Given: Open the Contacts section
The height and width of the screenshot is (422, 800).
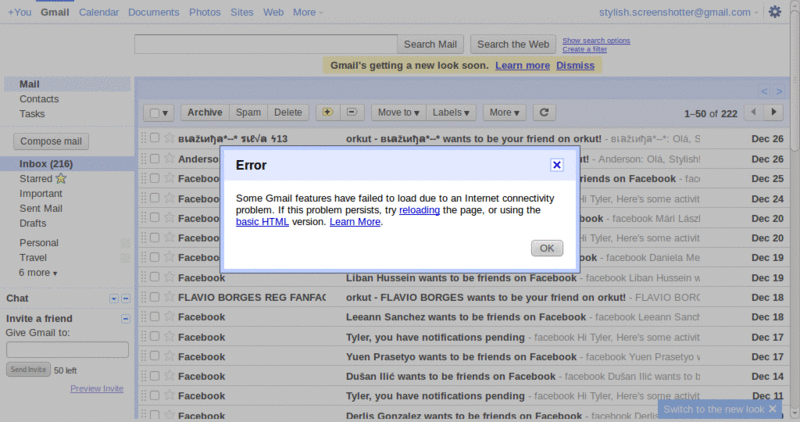Looking at the screenshot, I should (x=39, y=99).
